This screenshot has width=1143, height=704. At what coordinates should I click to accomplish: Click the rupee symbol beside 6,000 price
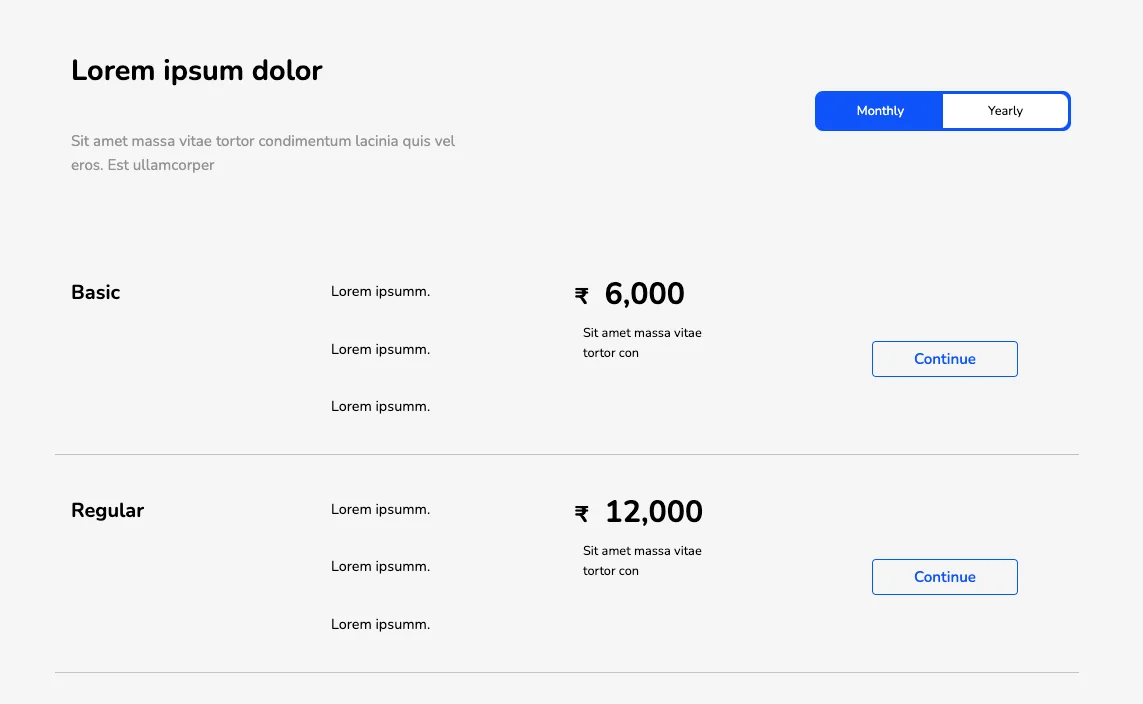point(581,294)
